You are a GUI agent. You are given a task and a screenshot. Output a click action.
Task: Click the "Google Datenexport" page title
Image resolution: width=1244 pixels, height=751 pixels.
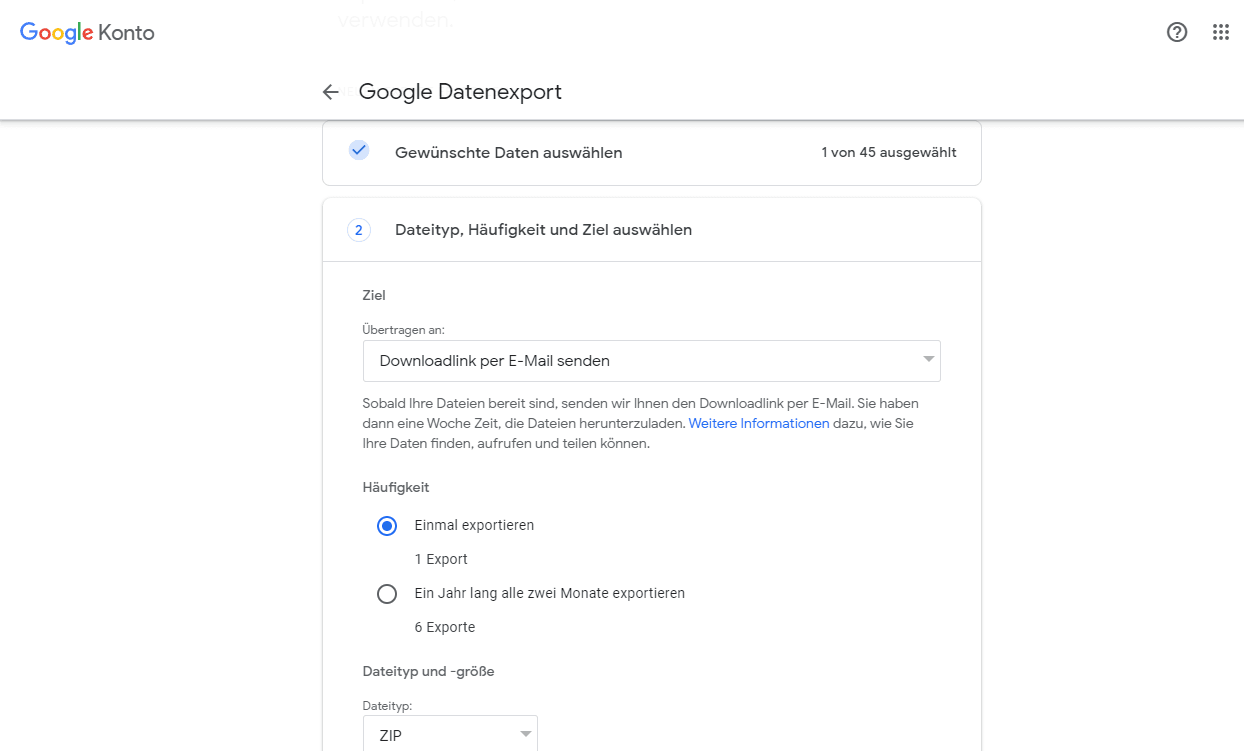[460, 92]
